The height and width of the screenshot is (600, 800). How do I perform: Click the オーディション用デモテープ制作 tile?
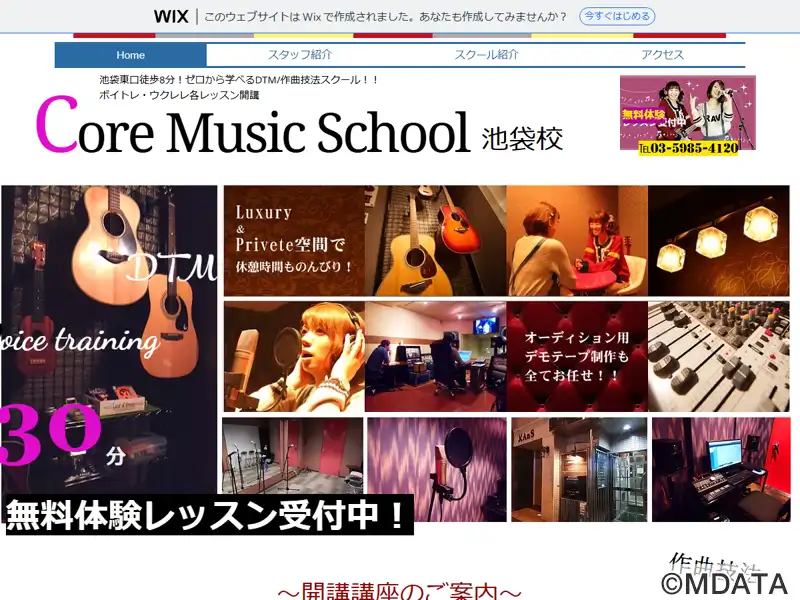pyautogui.click(x=577, y=356)
